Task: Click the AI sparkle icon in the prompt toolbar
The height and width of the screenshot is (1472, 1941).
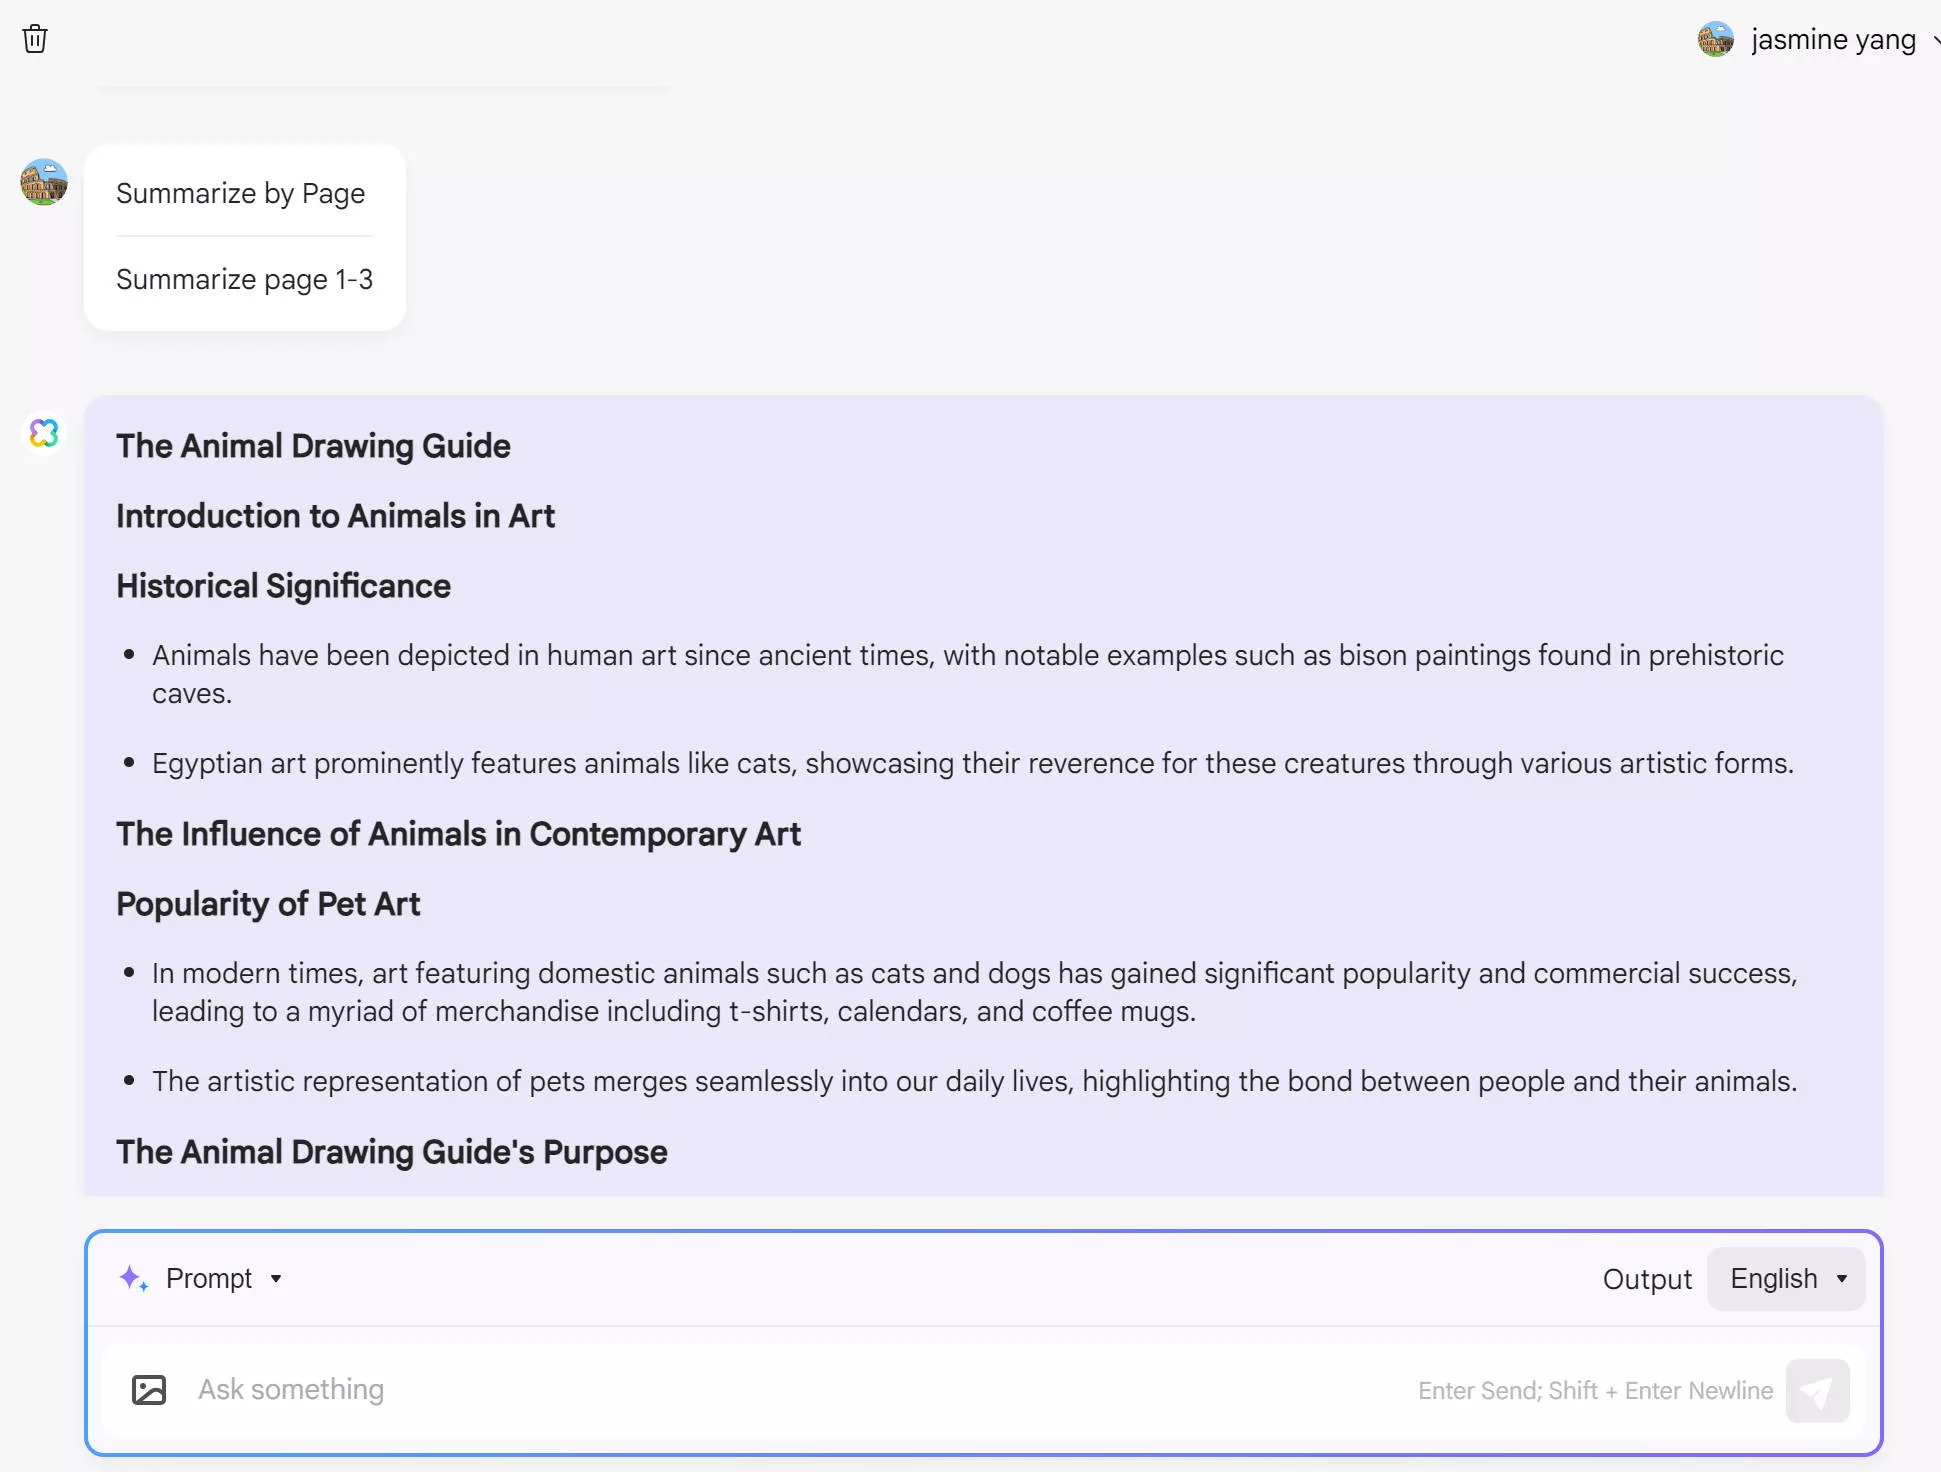Action: point(134,1279)
